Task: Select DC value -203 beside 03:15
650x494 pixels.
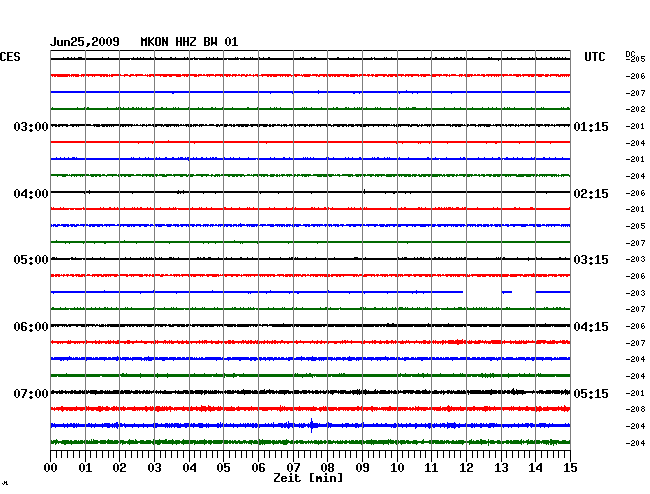Action: point(635,259)
